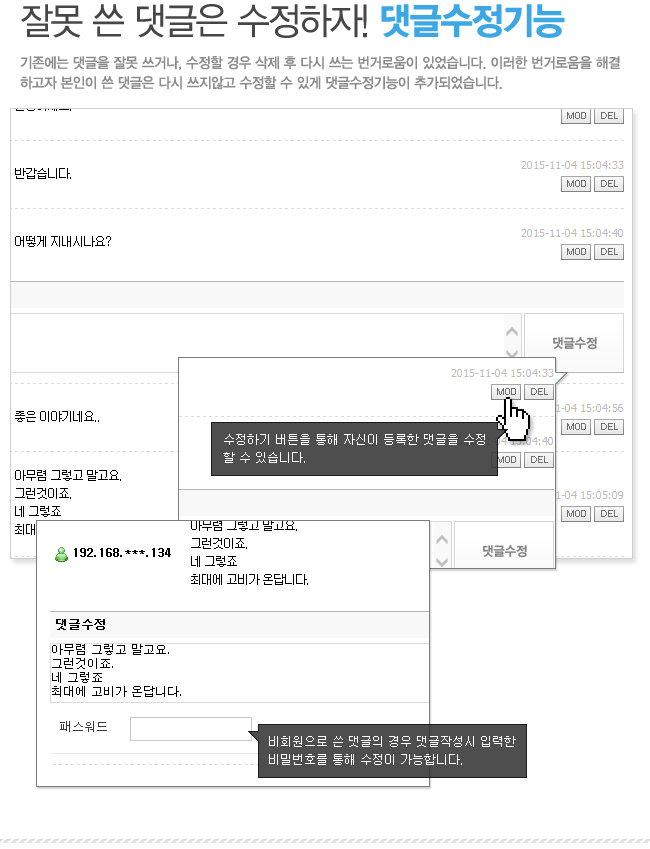Click the up arrow in popup textarea scrollbar
650x849 pixels.
tap(442, 539)
